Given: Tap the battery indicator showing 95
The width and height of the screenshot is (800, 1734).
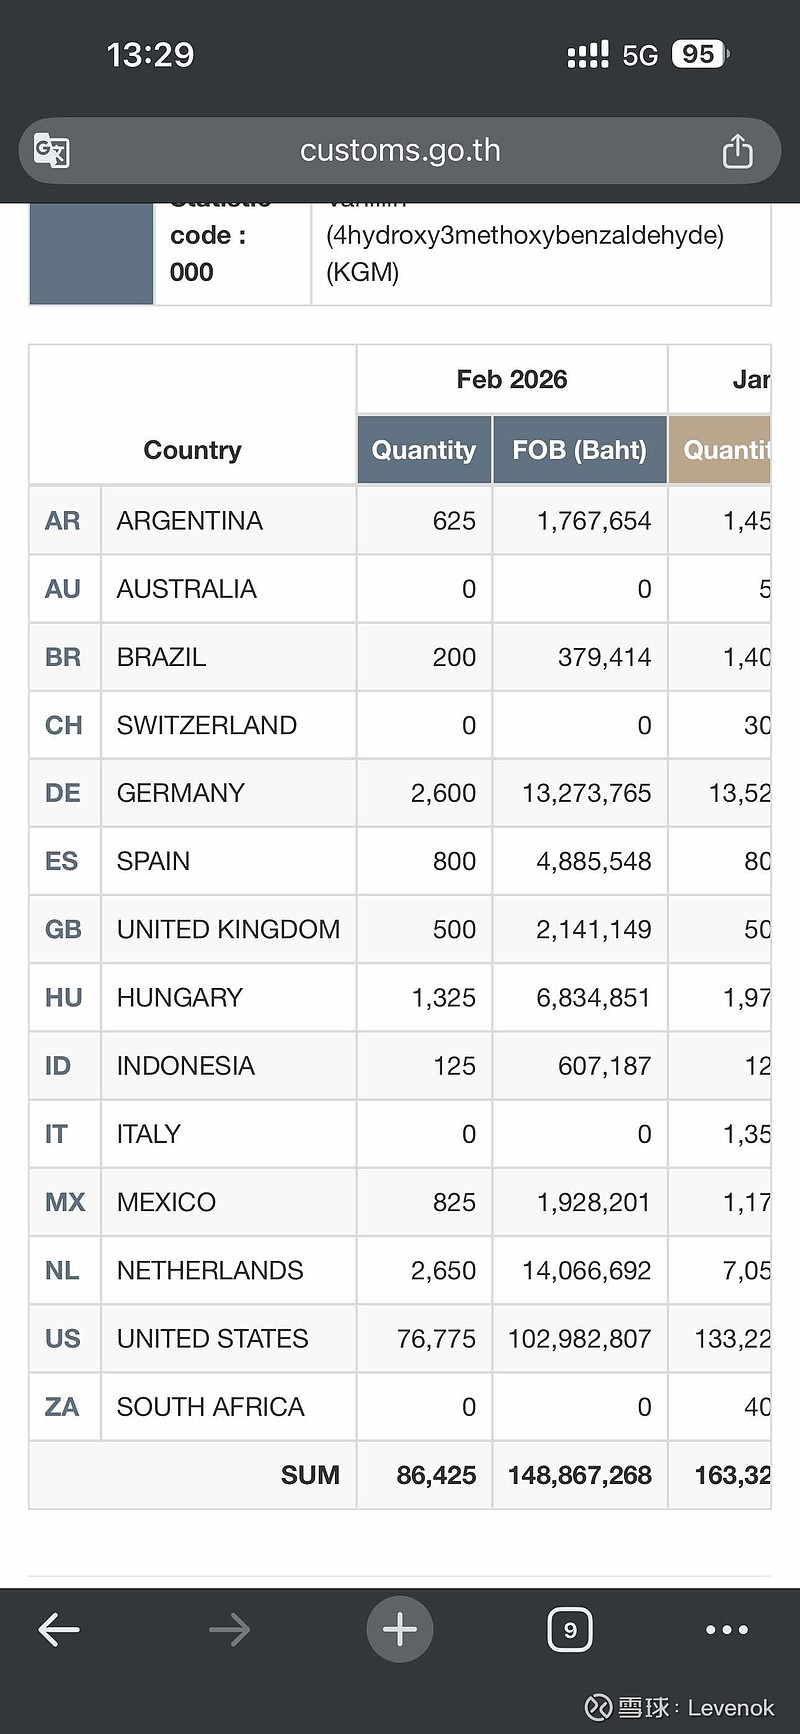Looking at the screenshot, I should (699, 54).
